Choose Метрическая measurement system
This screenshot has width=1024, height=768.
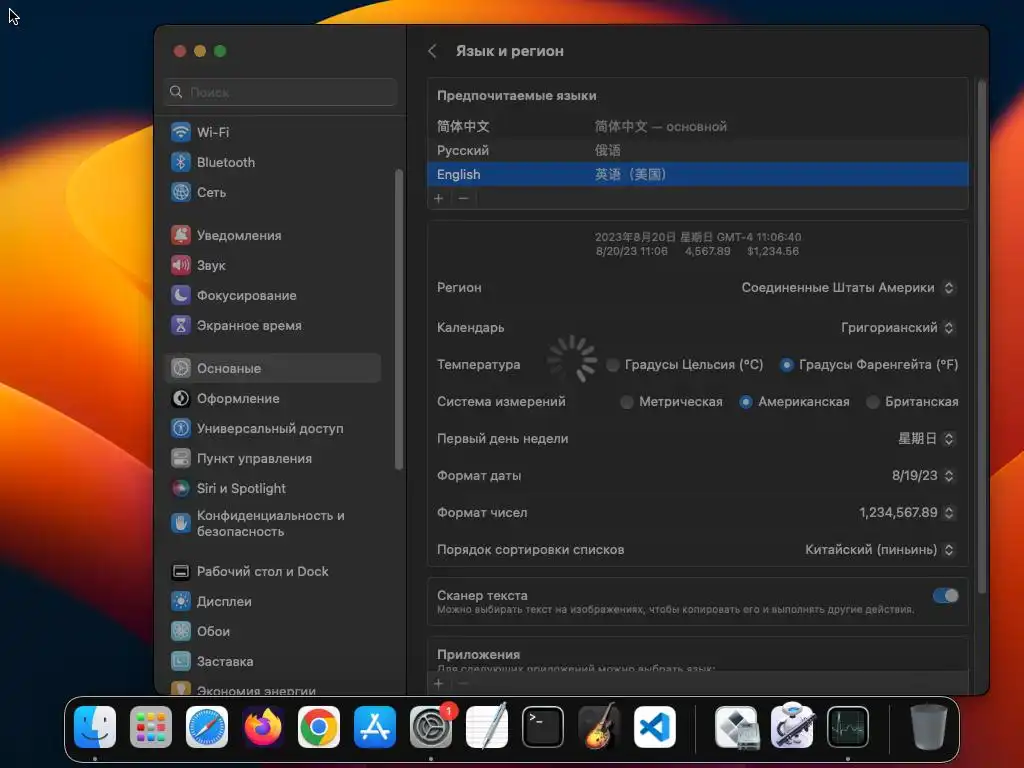click(x=627, y=402)
